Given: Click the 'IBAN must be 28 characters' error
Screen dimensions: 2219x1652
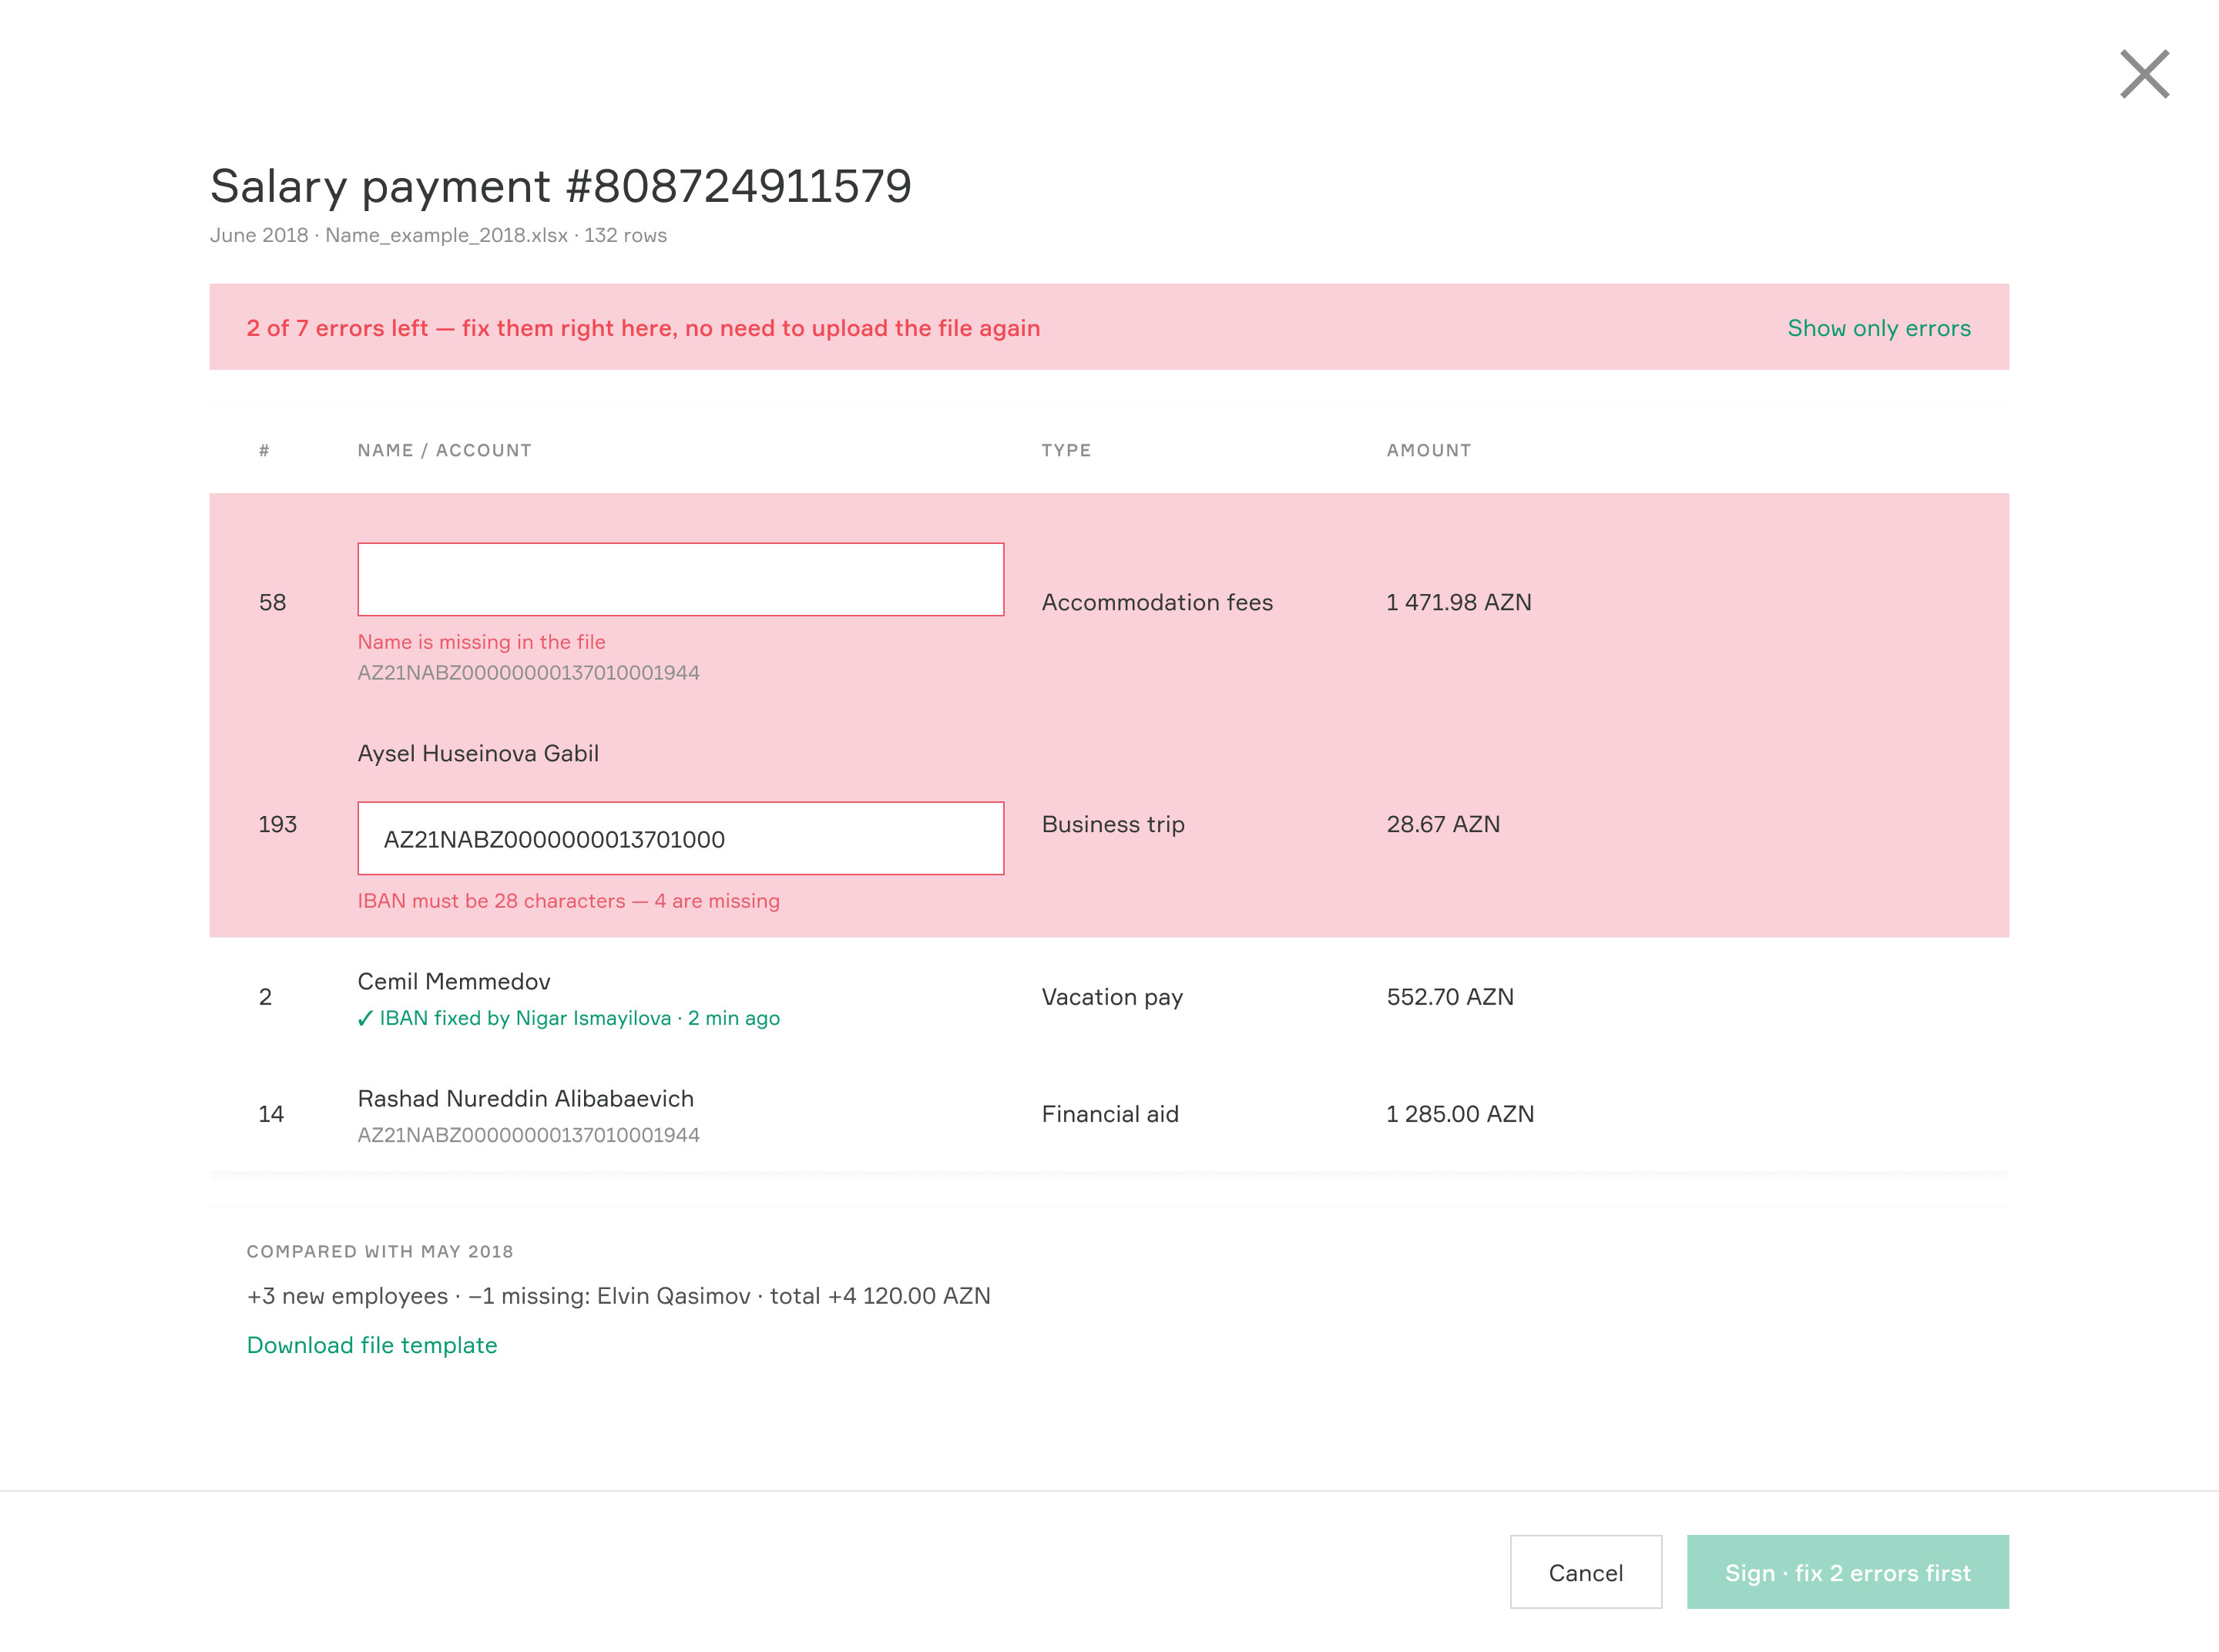Looking at the screenshot, I should click(x=568, y=901).
